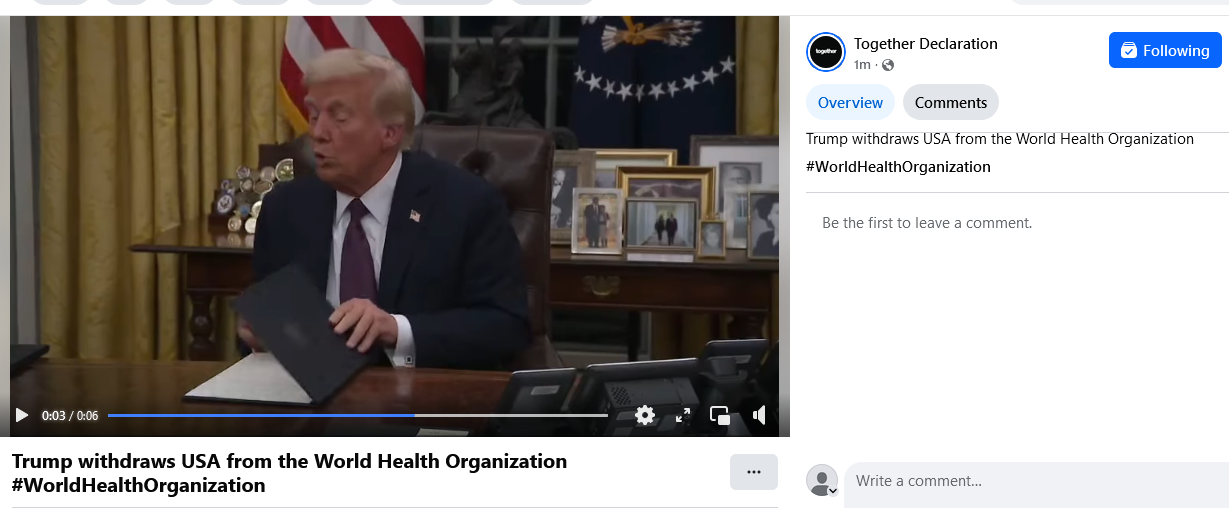1229x508 pixels.
Task: Click the #WorldHealthOrganization hashtag in video title
Action: 139,486
